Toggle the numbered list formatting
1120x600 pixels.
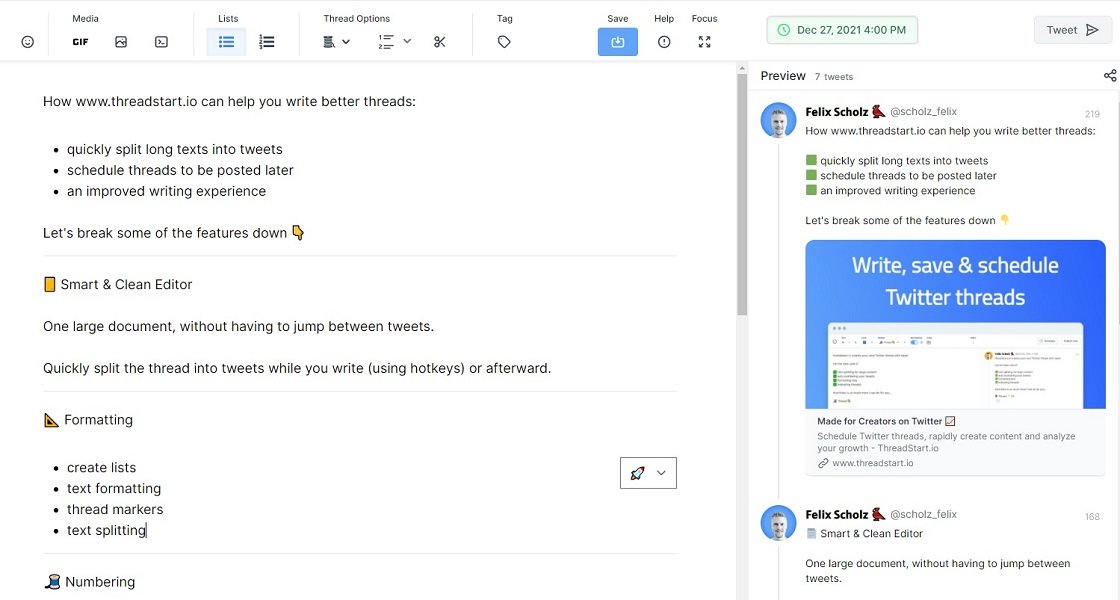(266, 41)
